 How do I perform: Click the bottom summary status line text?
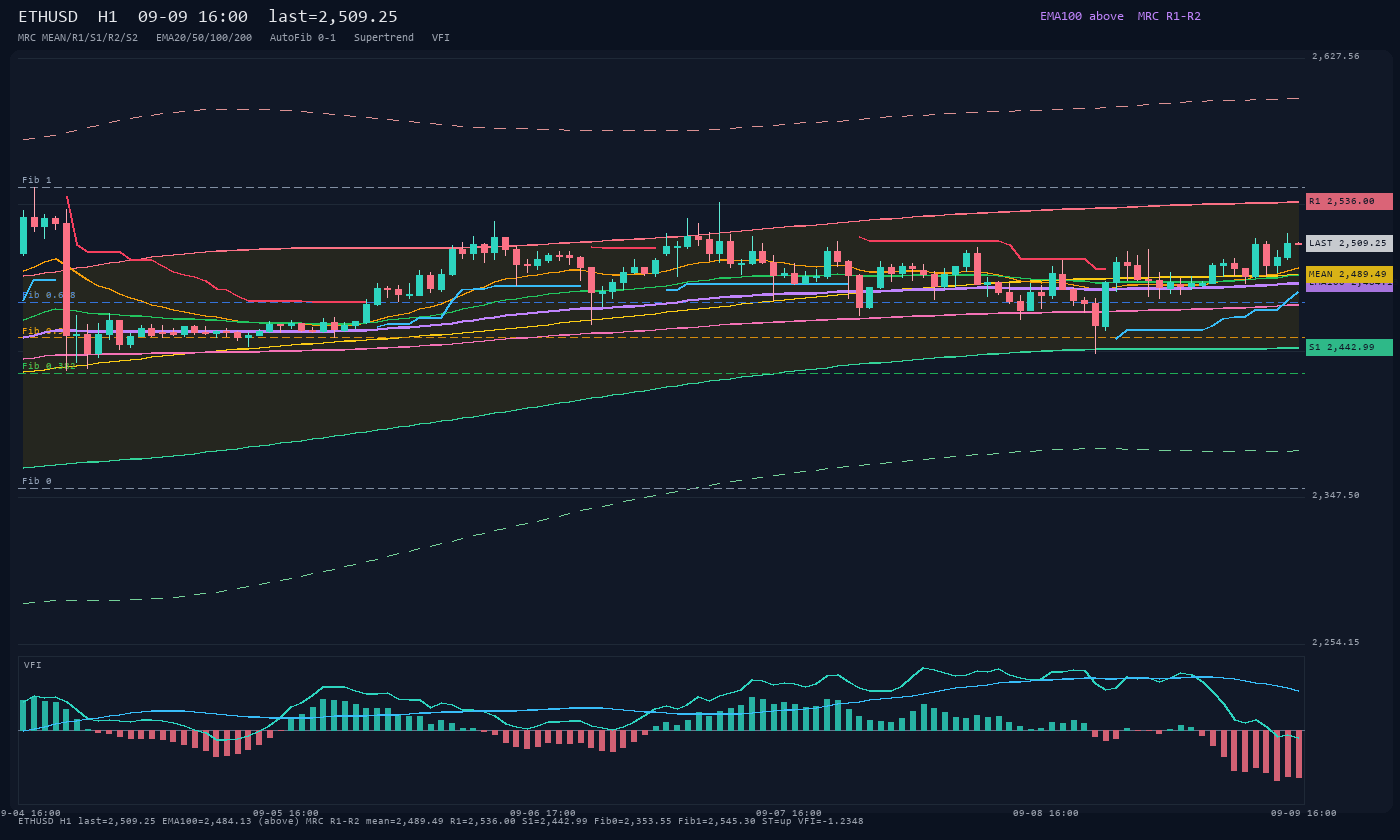441,821
